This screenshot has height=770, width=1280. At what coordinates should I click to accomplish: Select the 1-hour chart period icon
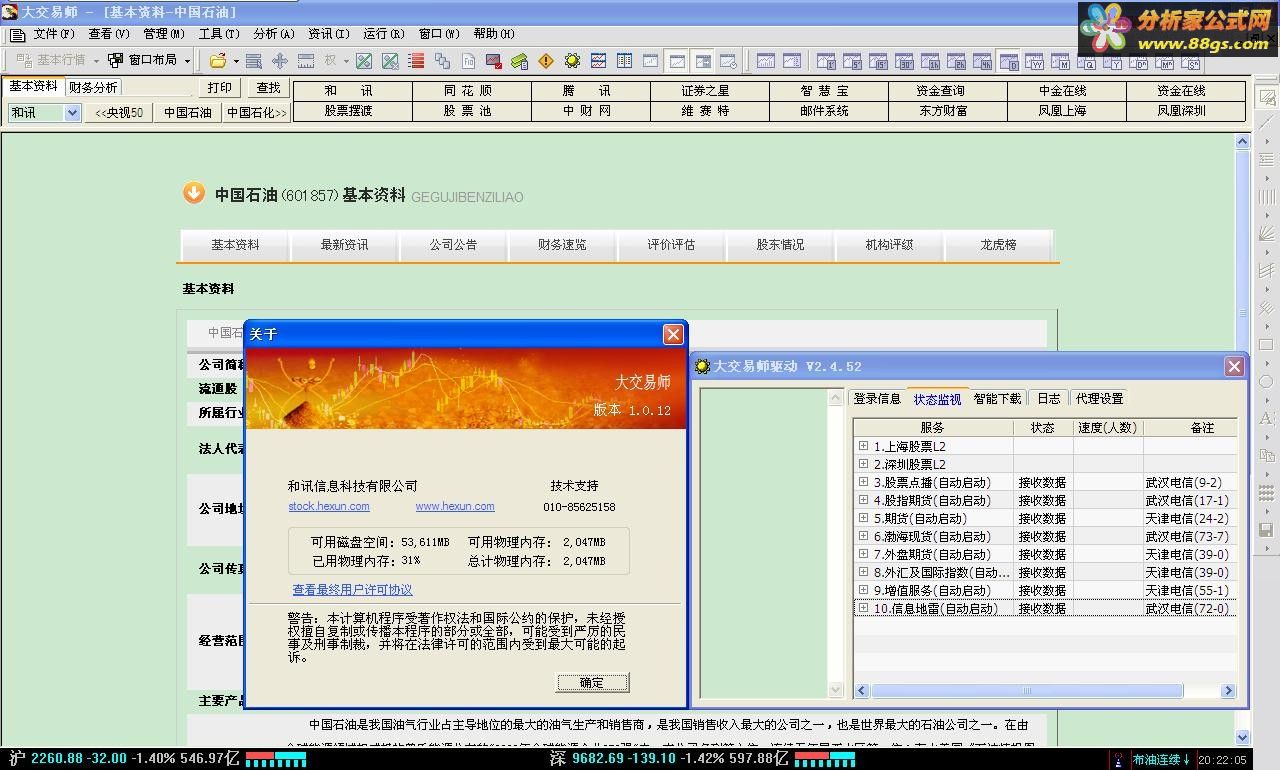pyautogui.click(x=930, y=61)
